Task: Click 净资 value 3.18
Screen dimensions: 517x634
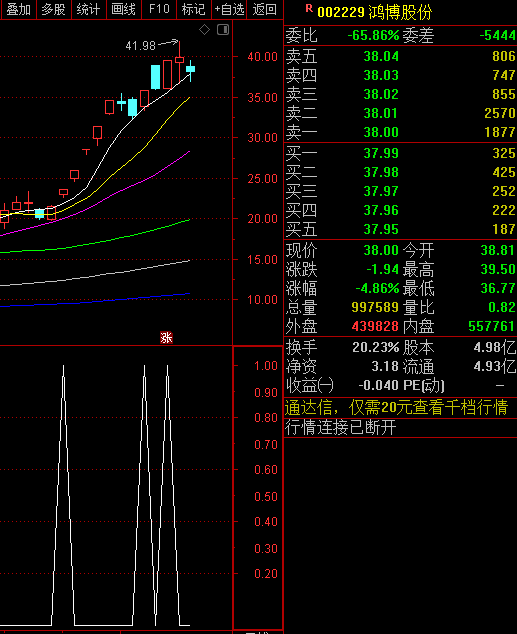Action: pos(385,366)
